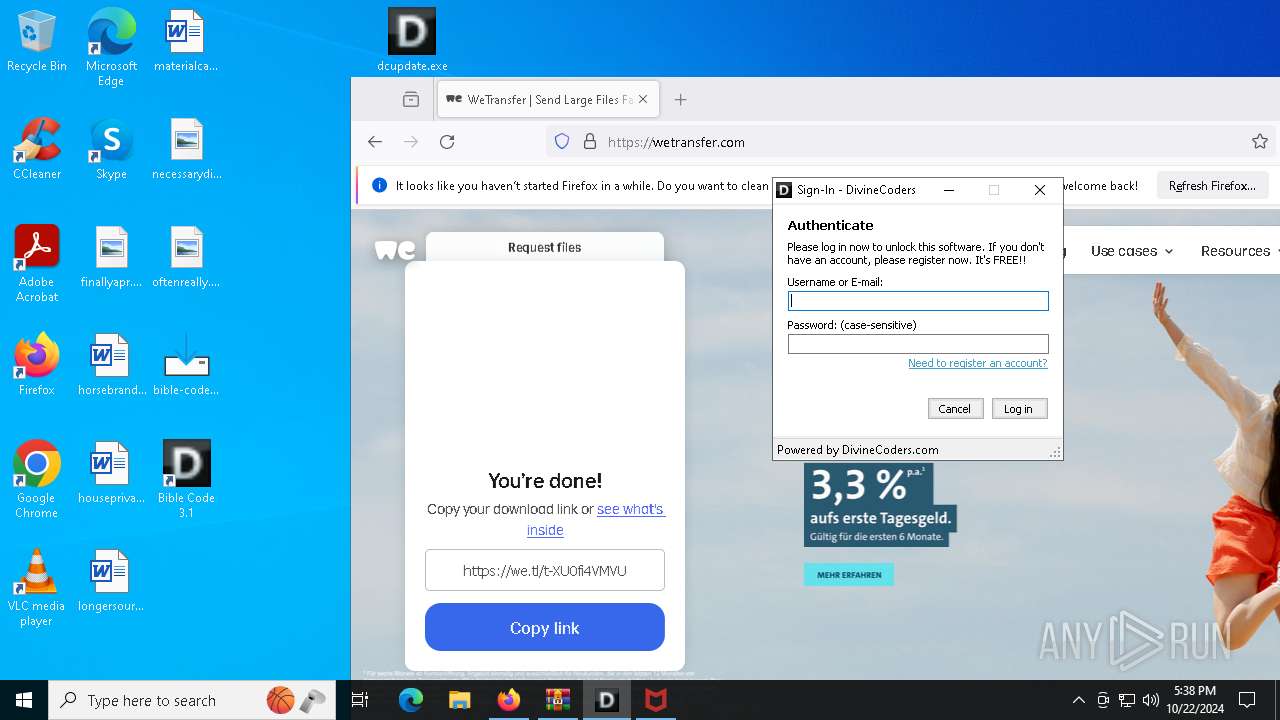Close the WeTransfer tab
This screenshot has width=1280, height=720.
pos(643,99)
